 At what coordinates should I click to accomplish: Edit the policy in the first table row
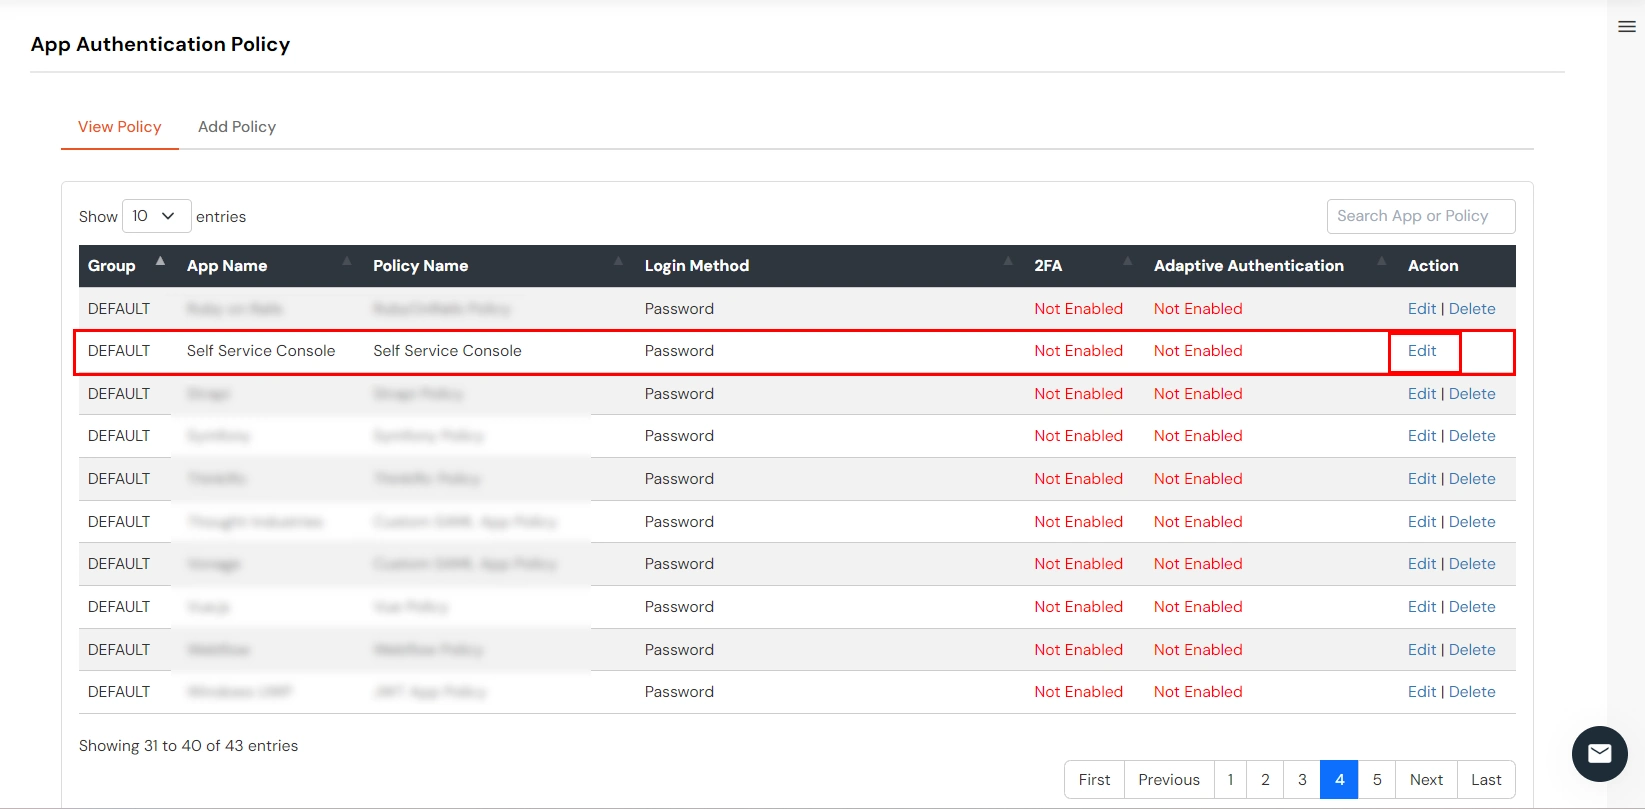pos(1422,309)
